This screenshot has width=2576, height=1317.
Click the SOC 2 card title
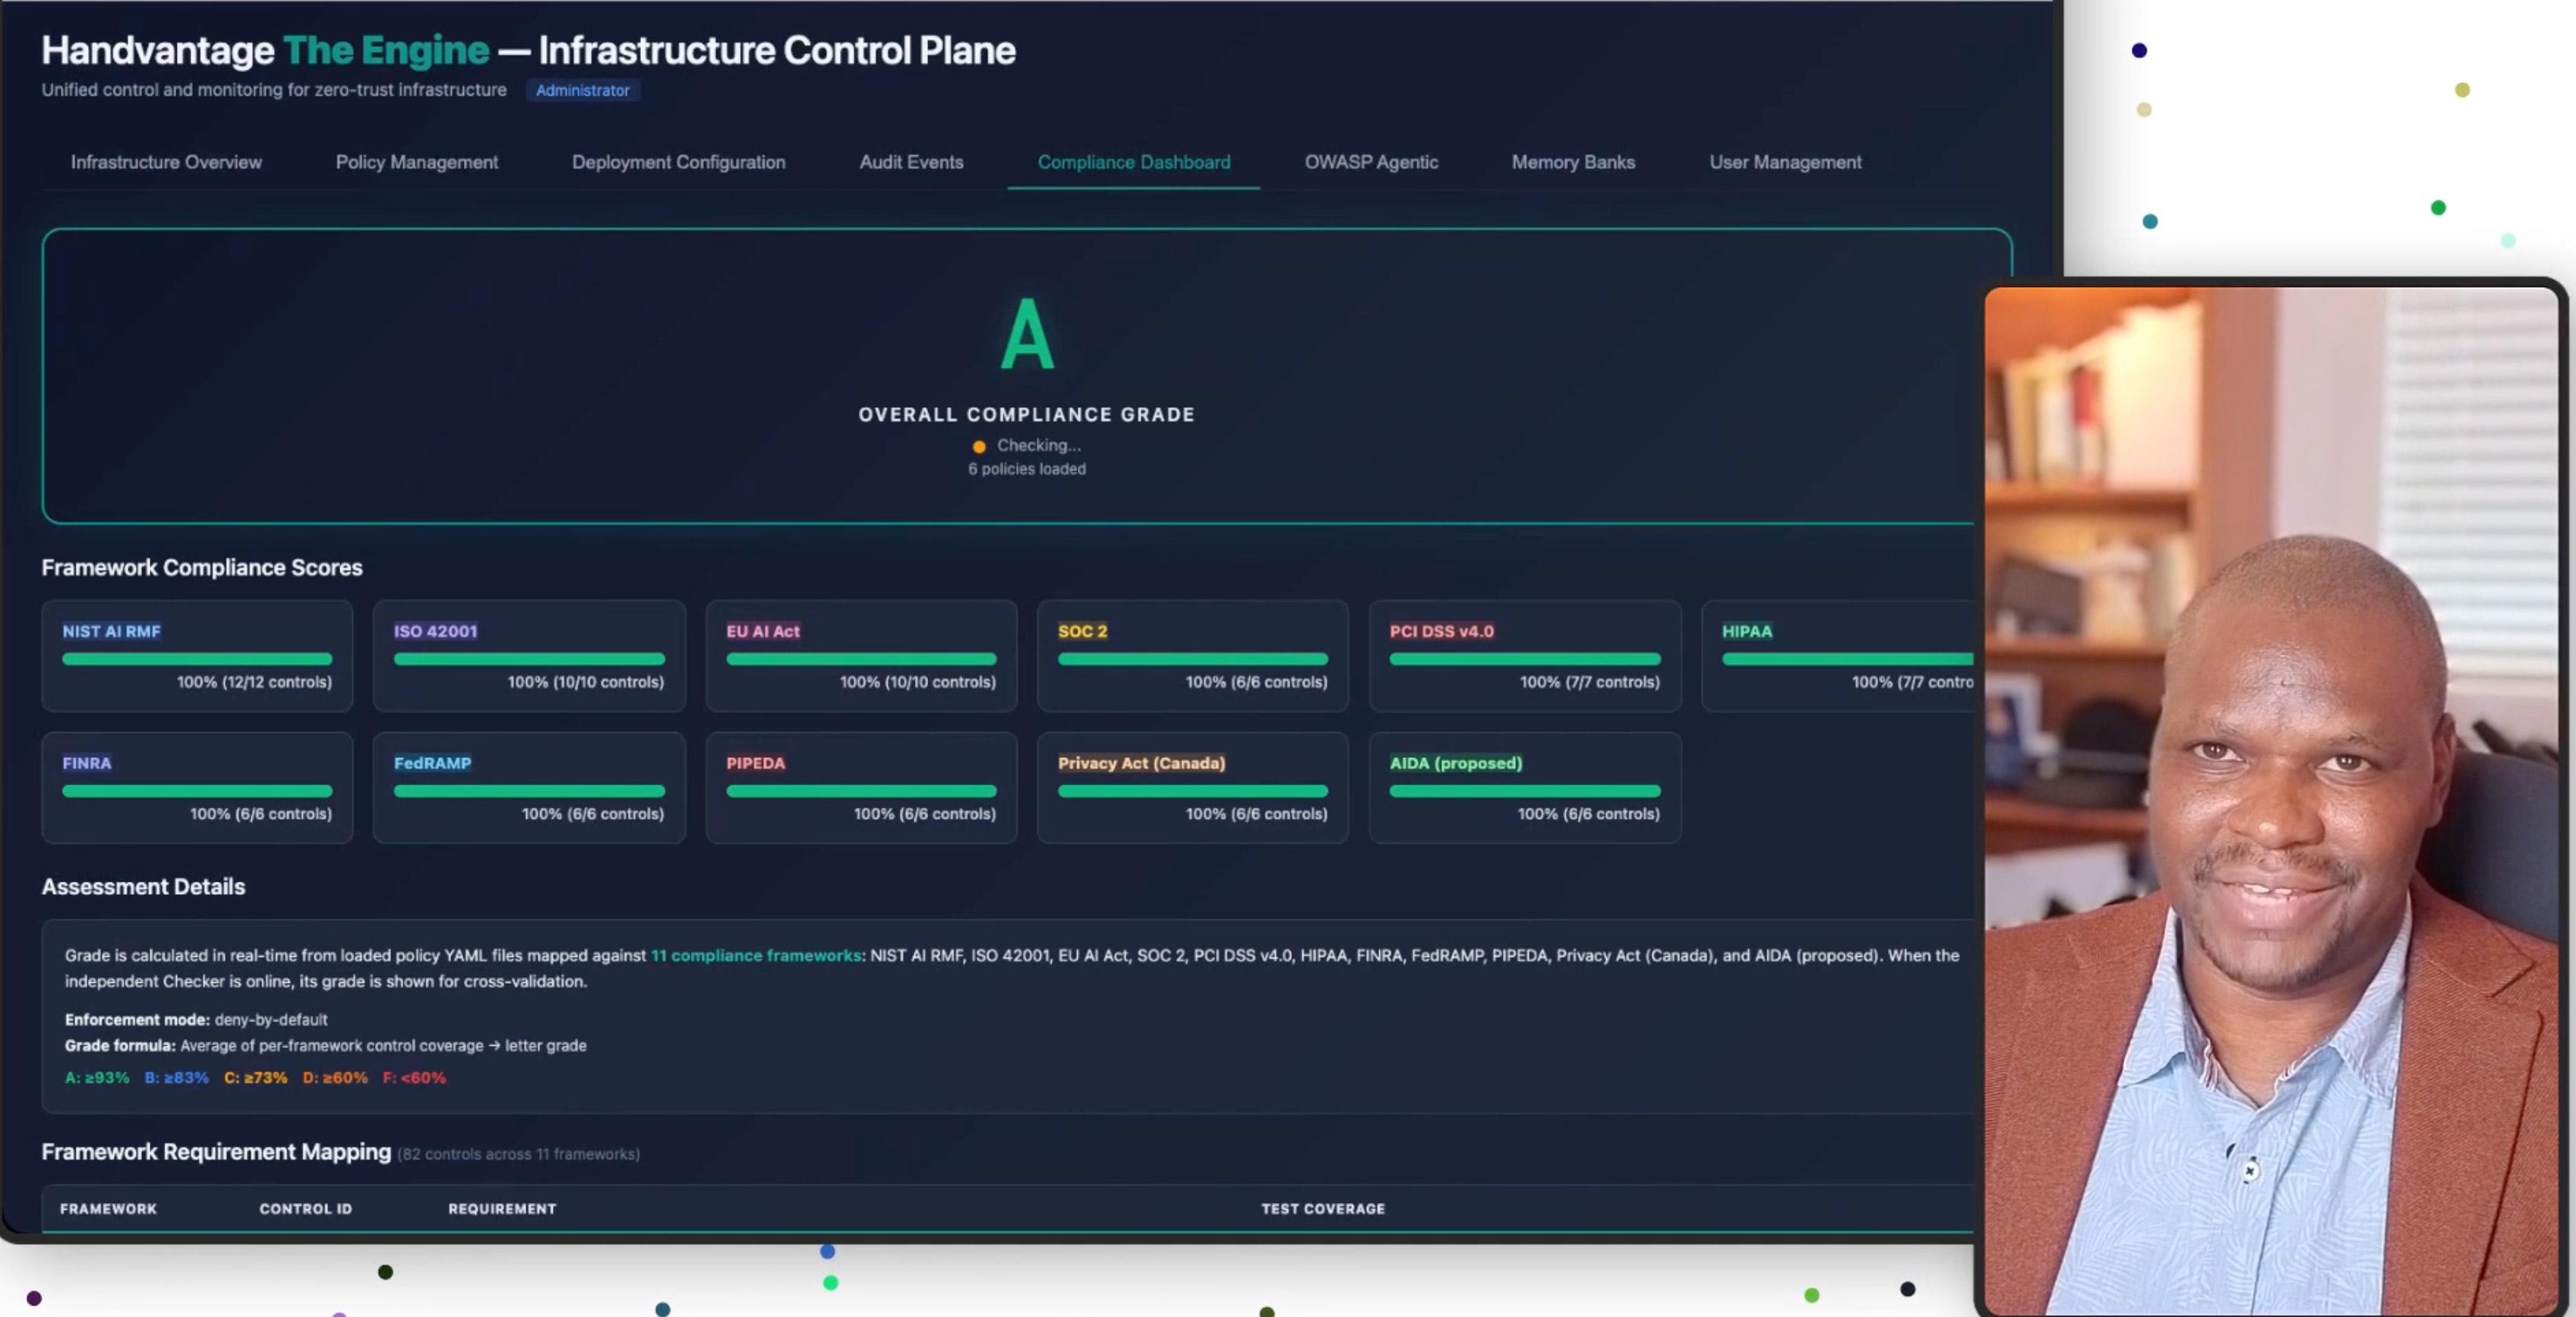[x=1083, y=631]
